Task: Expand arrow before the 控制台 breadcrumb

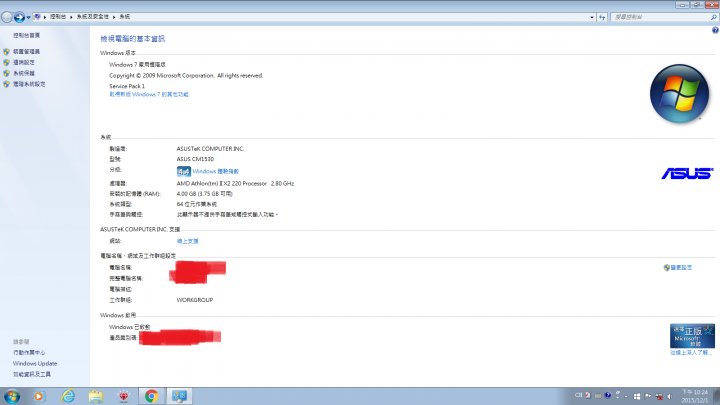Action: [45, 17]
